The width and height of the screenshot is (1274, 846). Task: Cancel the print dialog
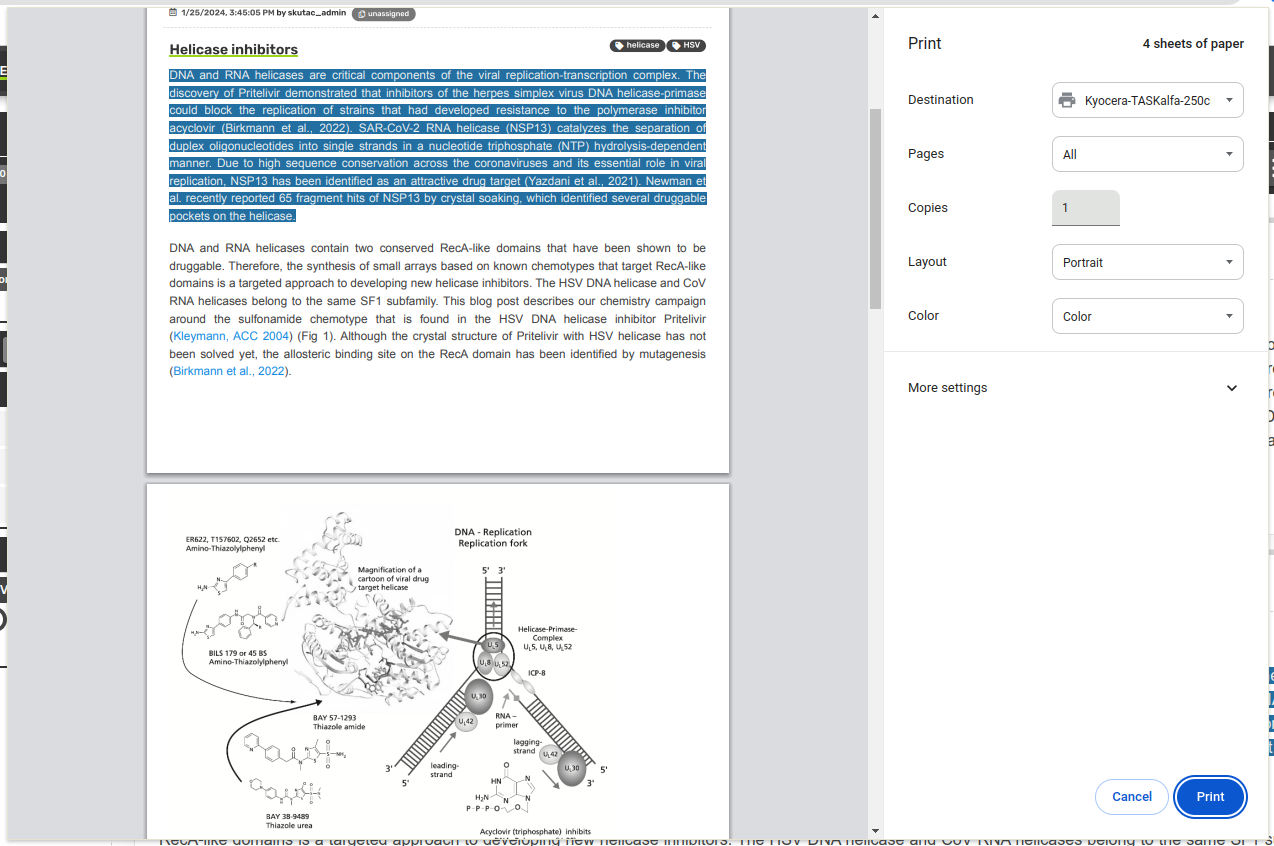point(1132,797)
